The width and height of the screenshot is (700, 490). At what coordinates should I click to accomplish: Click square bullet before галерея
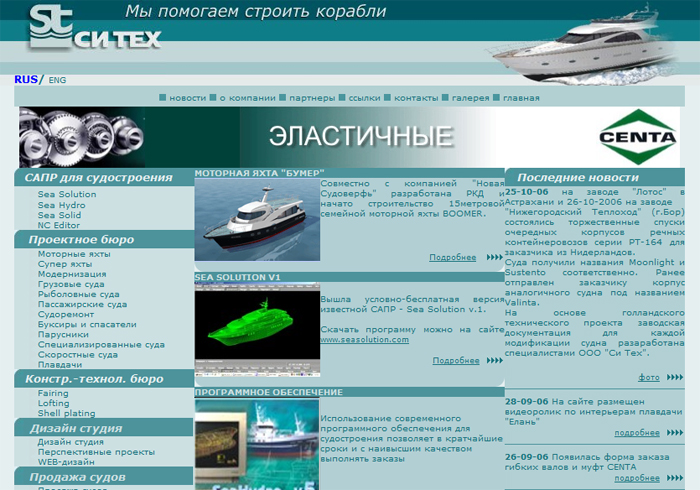click(445, 97)
